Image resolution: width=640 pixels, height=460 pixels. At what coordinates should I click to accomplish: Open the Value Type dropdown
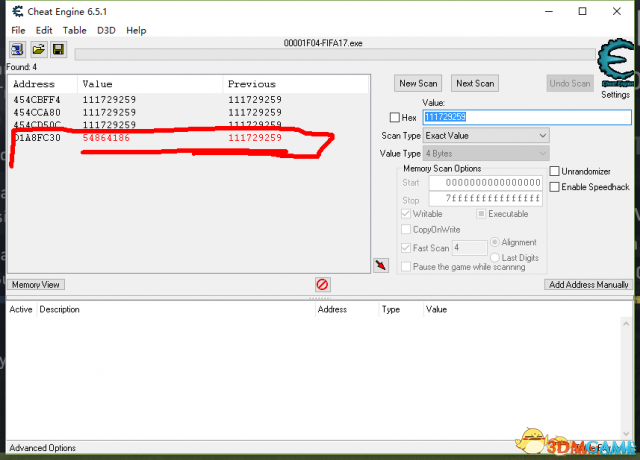coord(486,153)
